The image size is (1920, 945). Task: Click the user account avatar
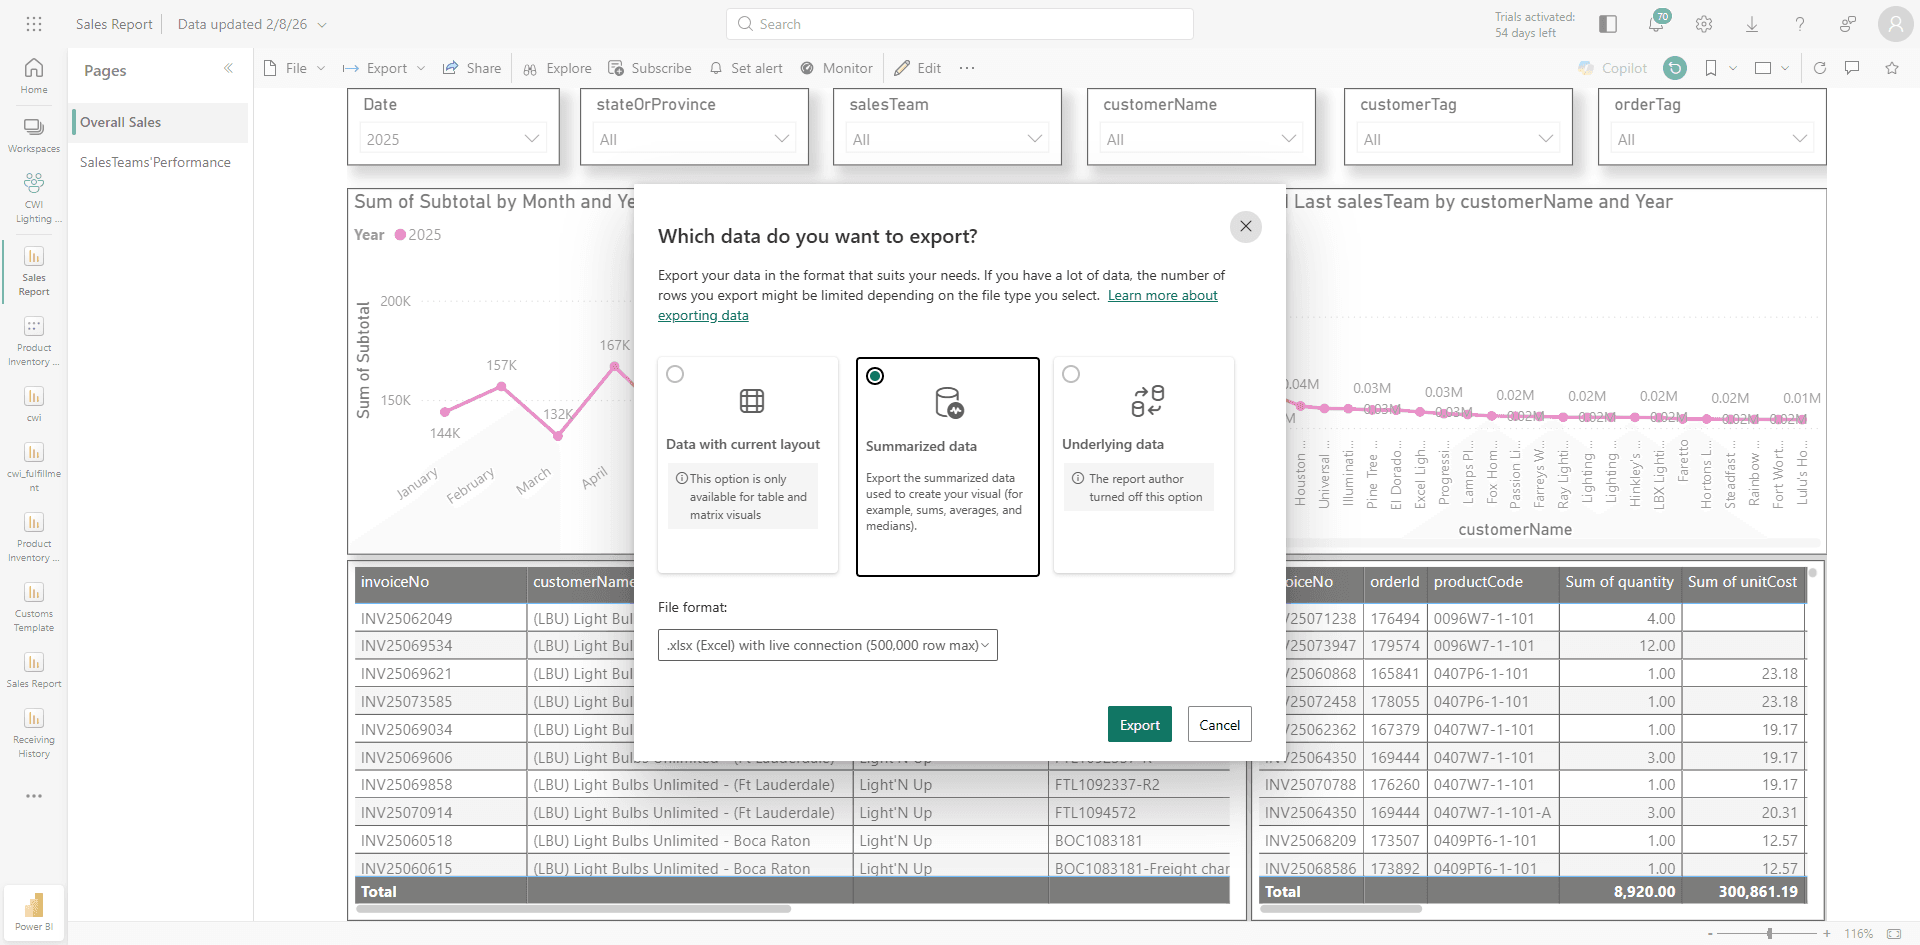tap(1895, 24)
